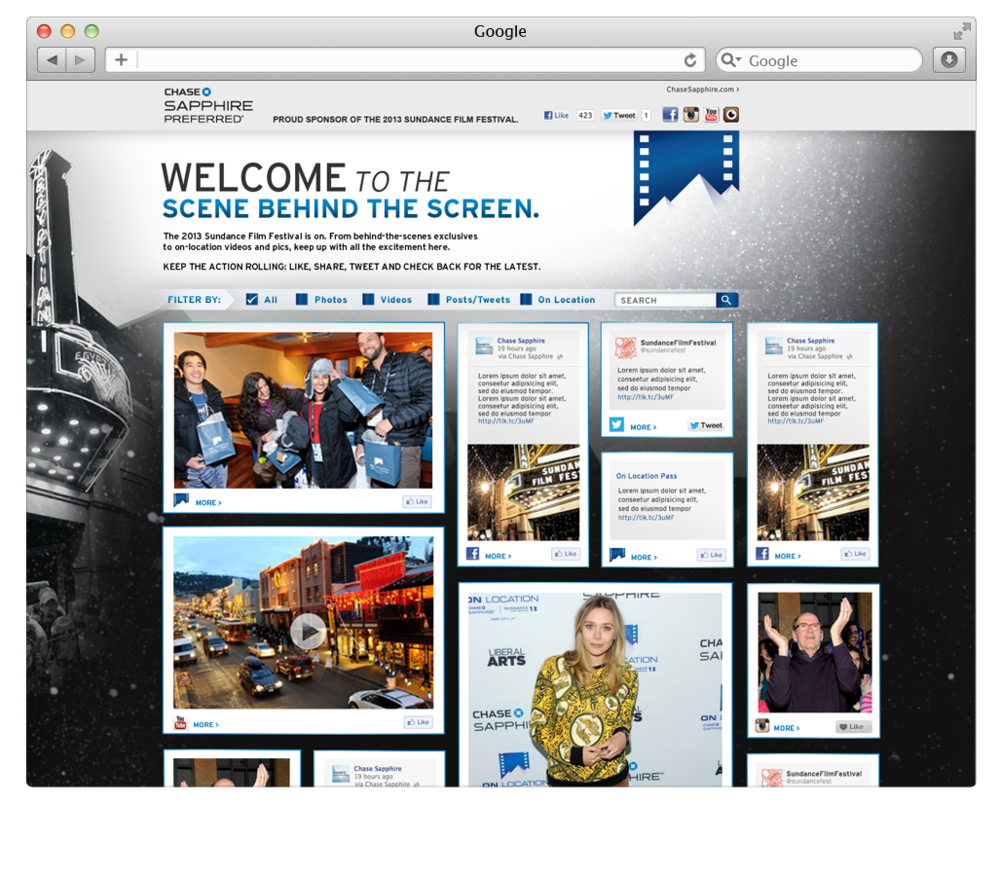
Task: Like the right Chase Sapphire Facebook post
Action: pyautogui.click(x=855, y=554)
